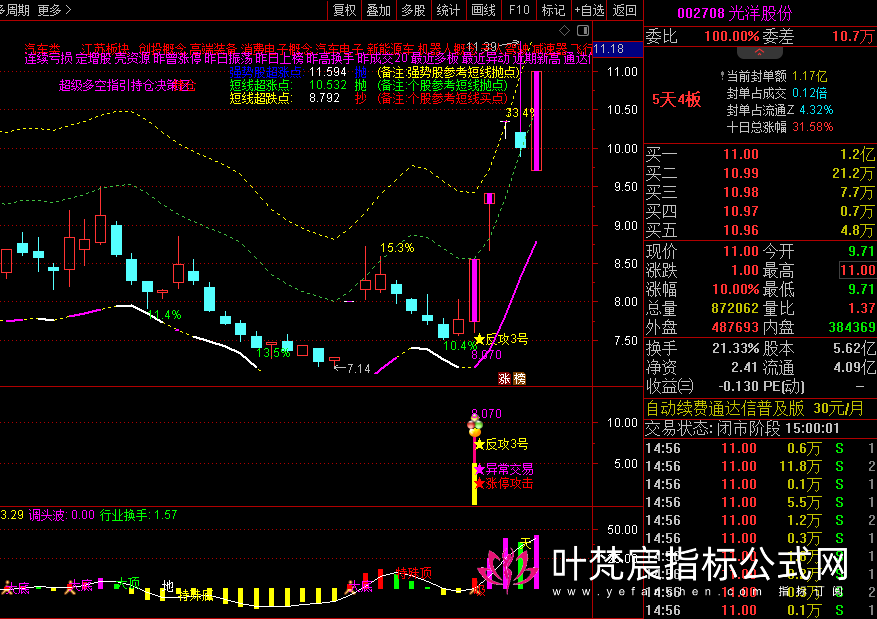Activate the 画线 drawing tools
The image size is (877, 619).
pos(483,10)
